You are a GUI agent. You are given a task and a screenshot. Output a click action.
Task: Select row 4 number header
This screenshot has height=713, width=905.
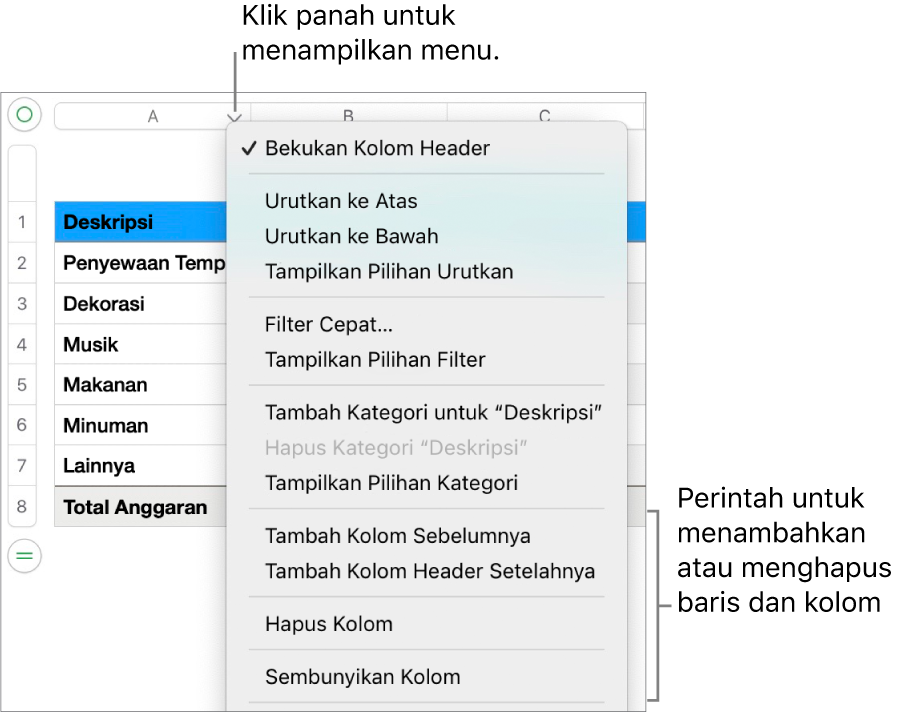point(22,344)
